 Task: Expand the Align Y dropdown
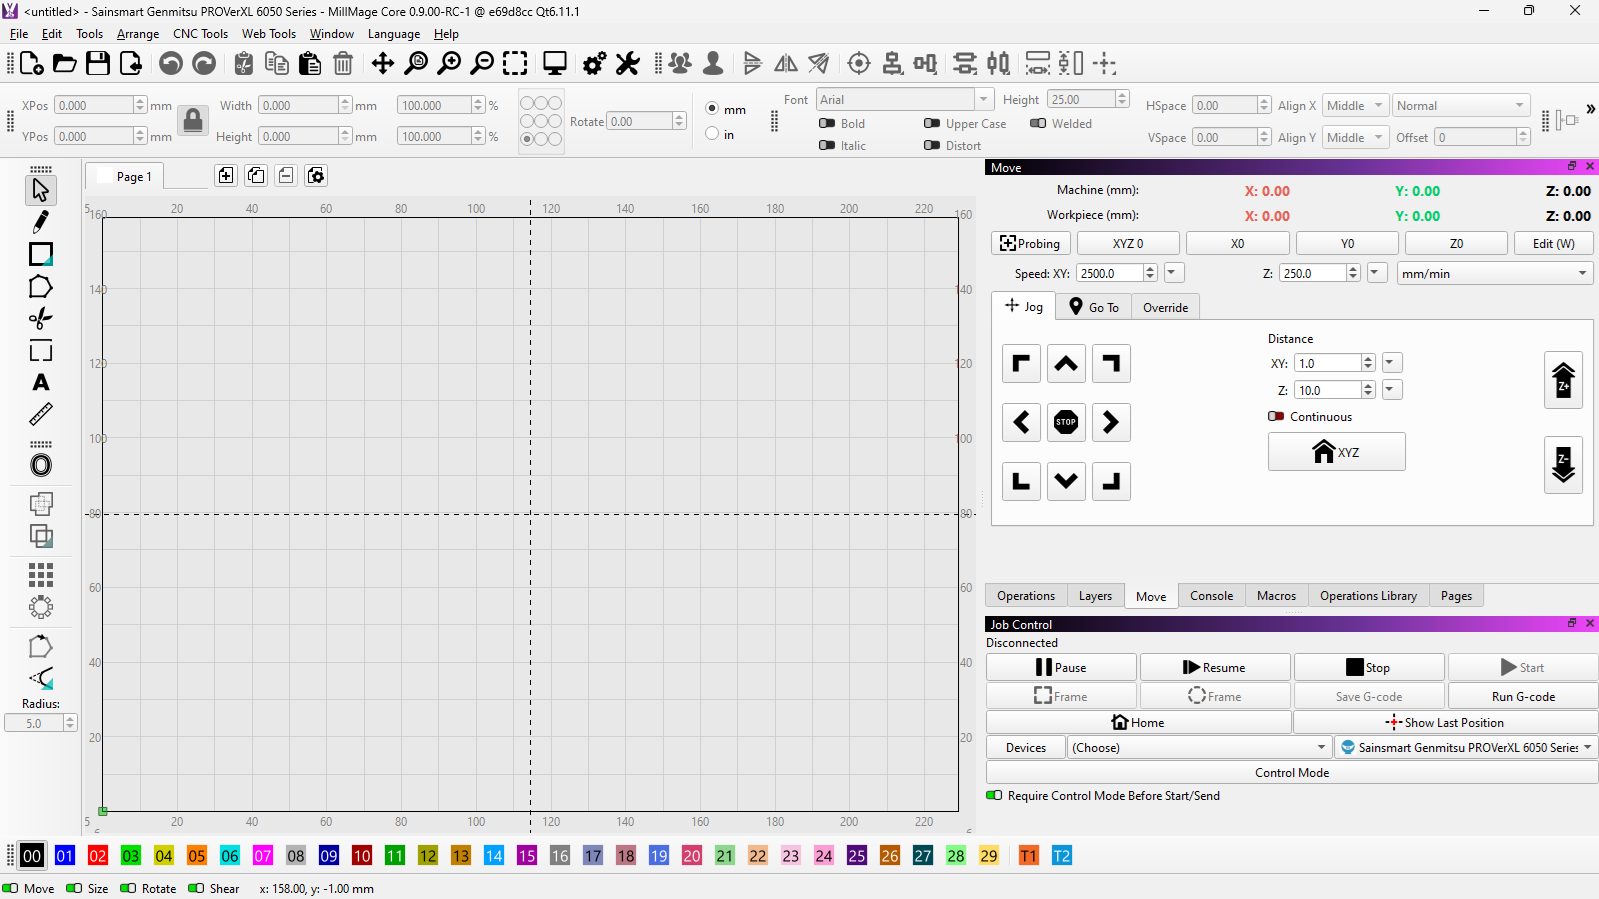click(1355, 138)
